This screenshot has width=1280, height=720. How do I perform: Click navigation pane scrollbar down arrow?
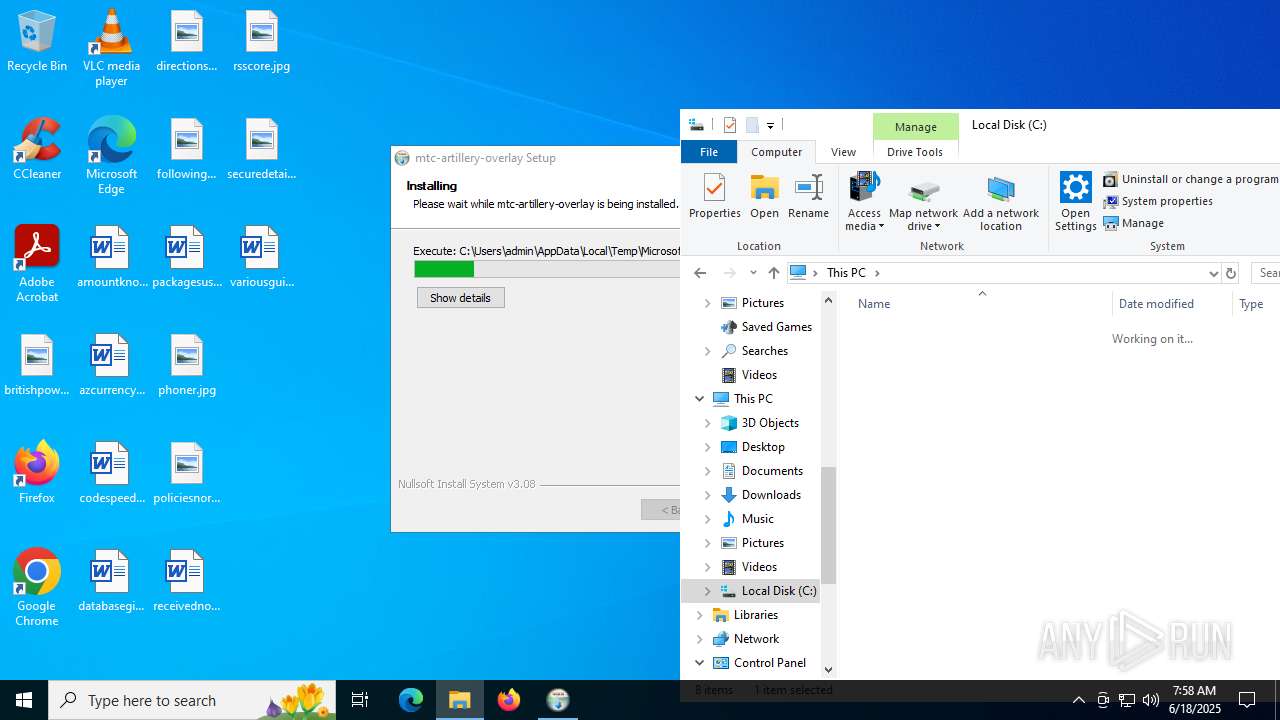(x=828, y=670)
